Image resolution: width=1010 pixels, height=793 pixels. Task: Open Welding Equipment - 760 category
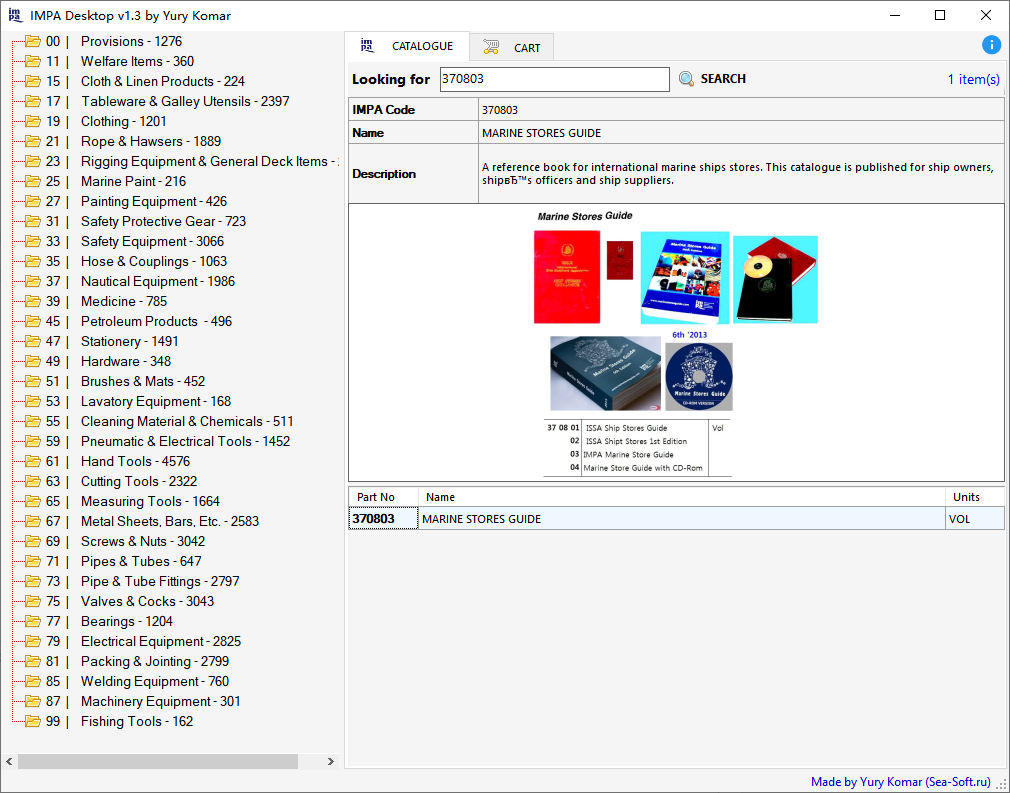tap(155, 680)
